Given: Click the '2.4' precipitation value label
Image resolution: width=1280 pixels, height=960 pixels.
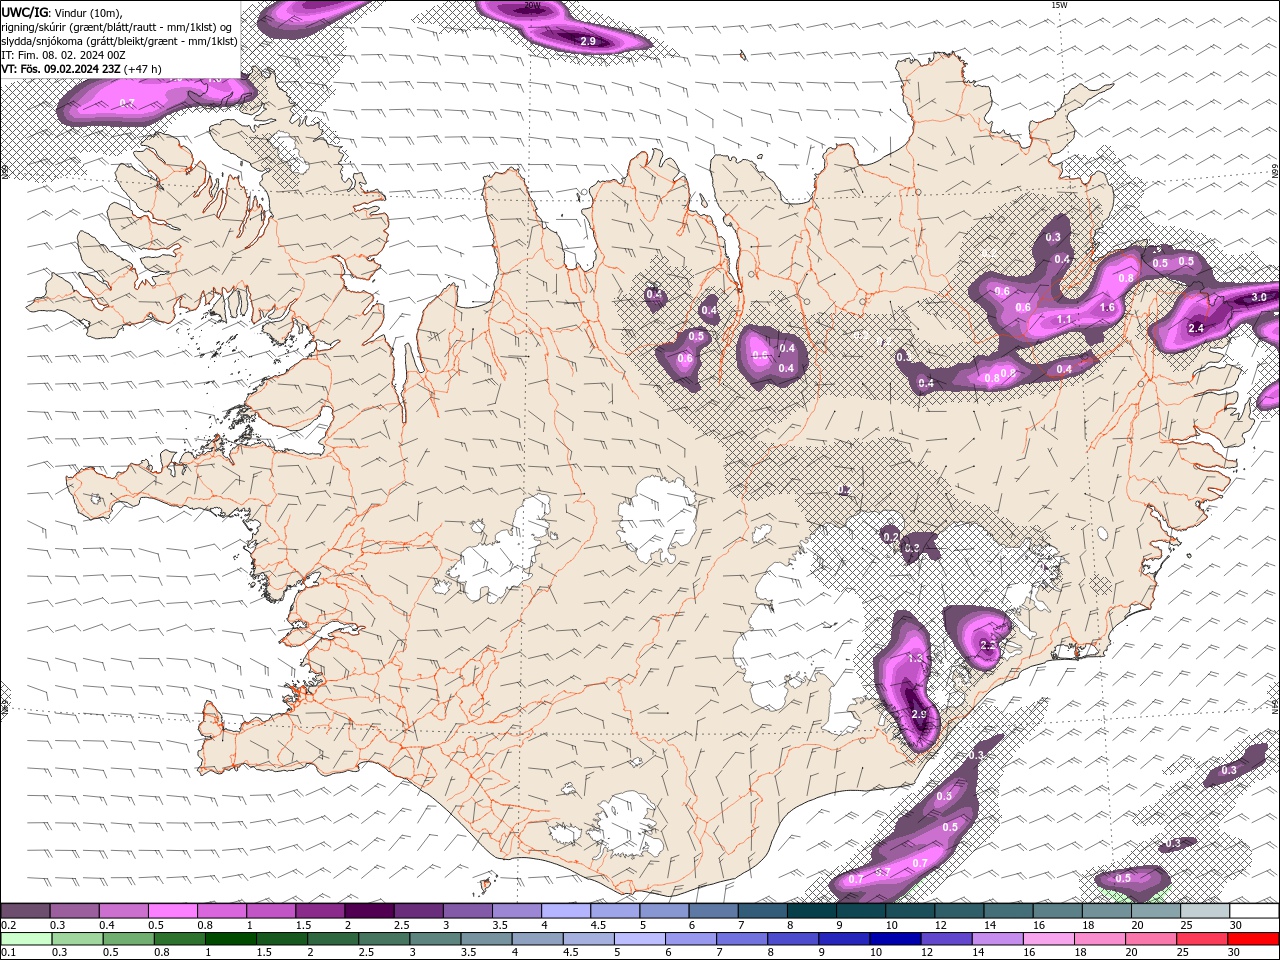Looking at the screenshot, I should 1196,328.
